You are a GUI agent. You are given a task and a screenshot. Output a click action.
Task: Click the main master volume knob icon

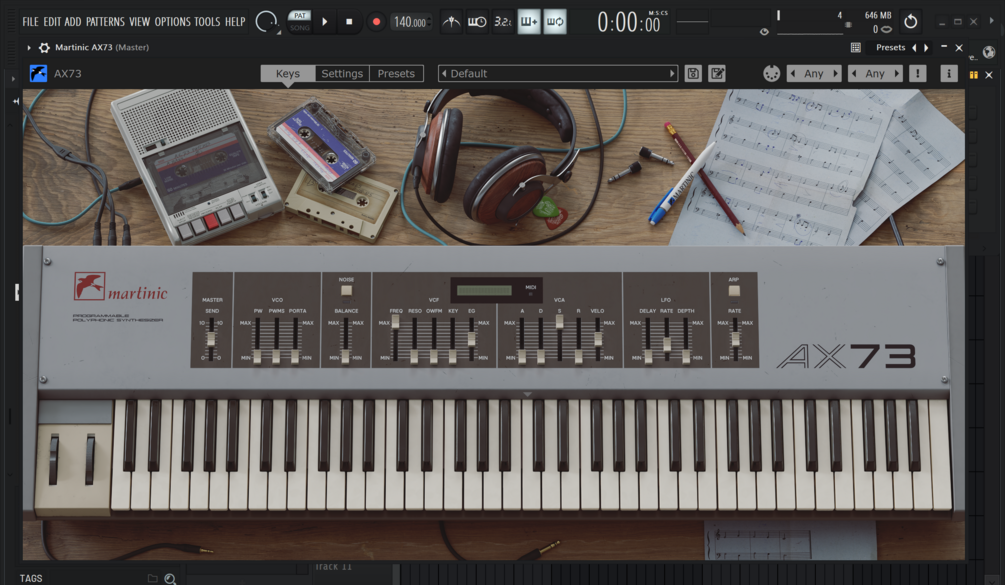(x=267, y=22)
